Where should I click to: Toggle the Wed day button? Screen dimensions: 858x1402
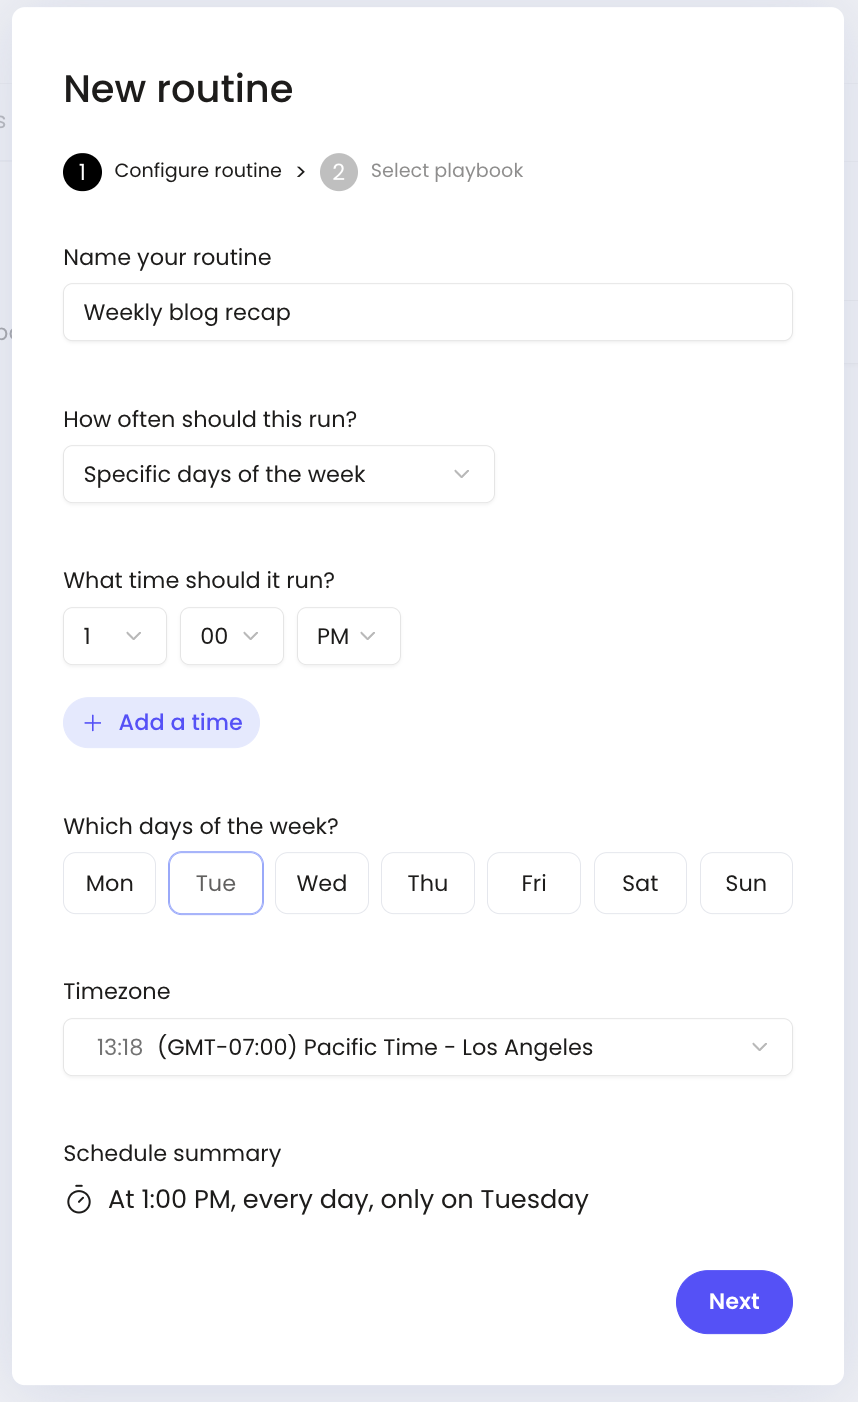point(322,883)
